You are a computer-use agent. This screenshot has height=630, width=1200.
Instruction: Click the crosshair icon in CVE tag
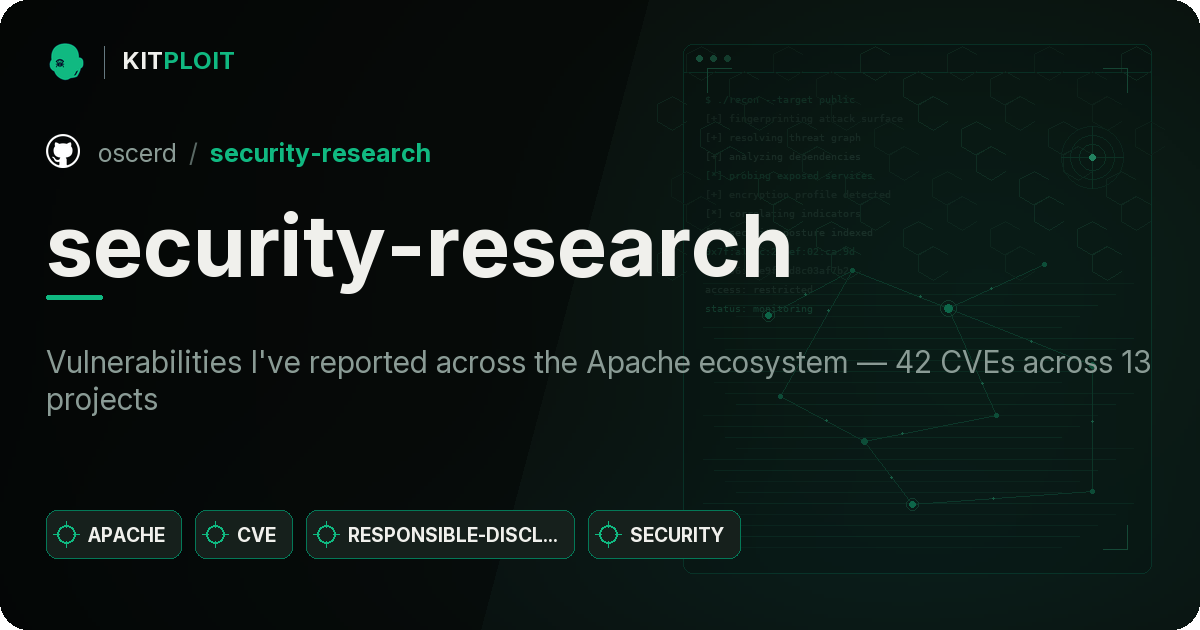(x=216, y=535)
